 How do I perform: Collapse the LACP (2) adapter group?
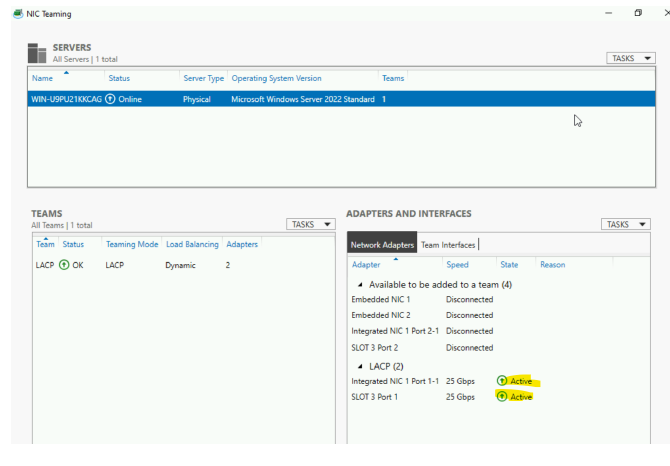[360, 365]
